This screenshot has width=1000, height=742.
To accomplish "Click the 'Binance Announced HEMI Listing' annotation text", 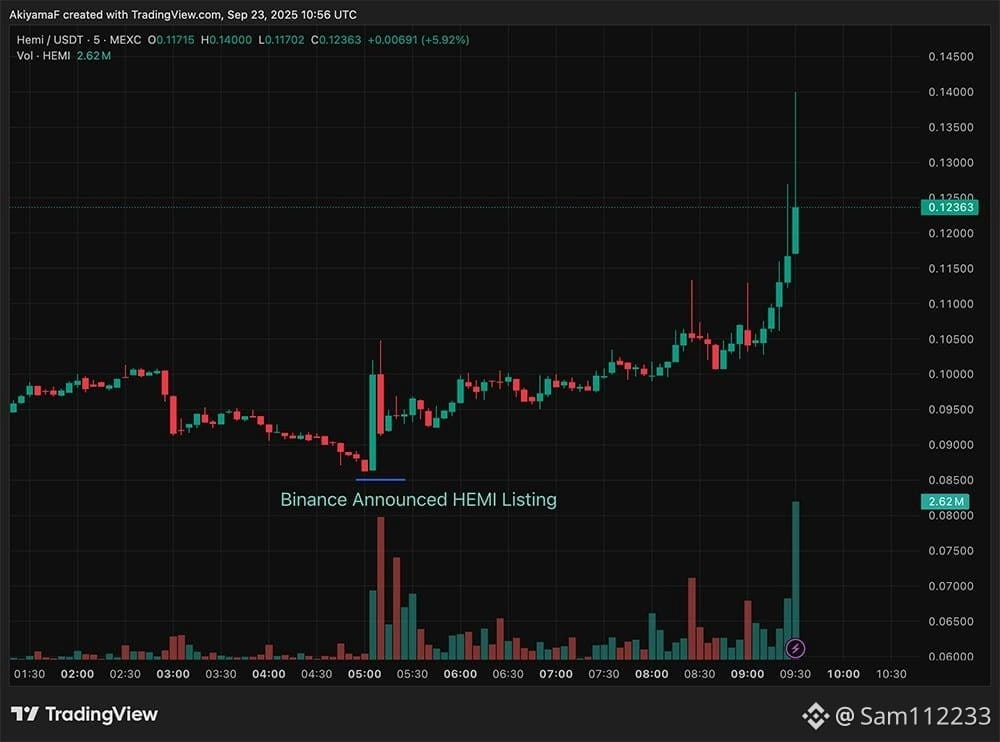I will (418, 500).
